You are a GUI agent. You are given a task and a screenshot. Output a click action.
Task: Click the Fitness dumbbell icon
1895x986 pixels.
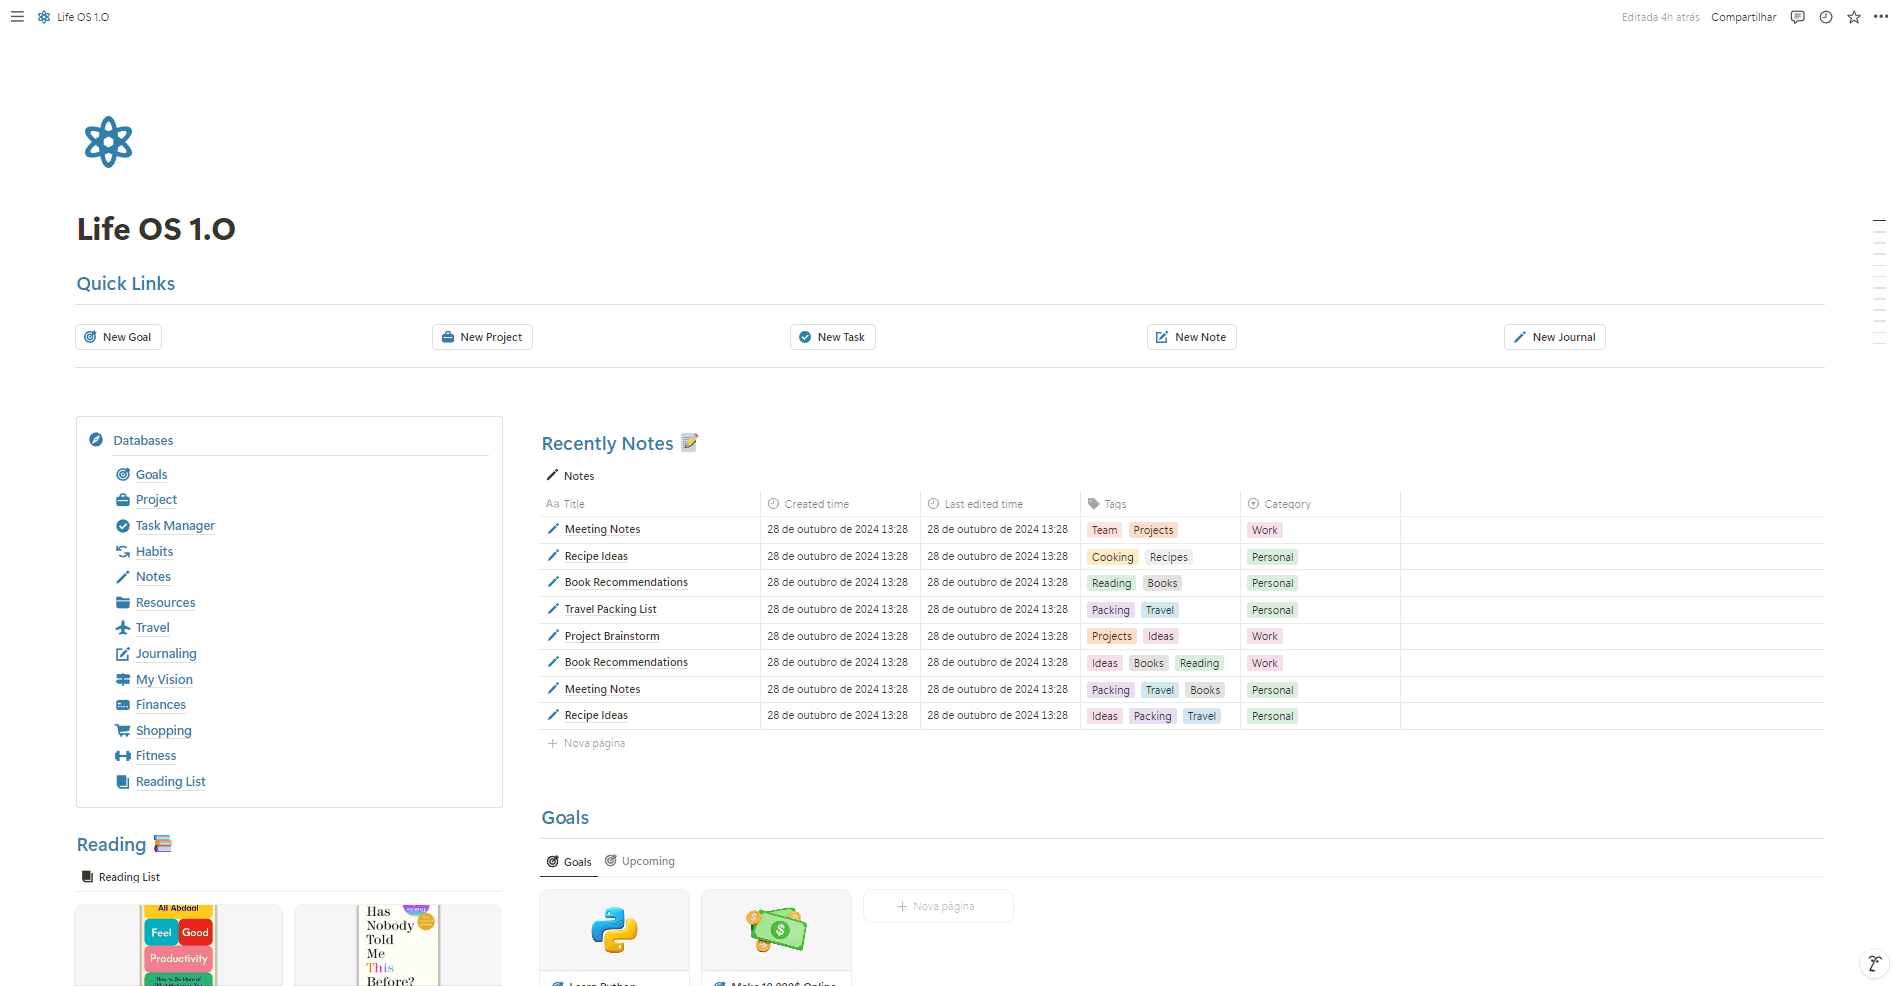123,756
